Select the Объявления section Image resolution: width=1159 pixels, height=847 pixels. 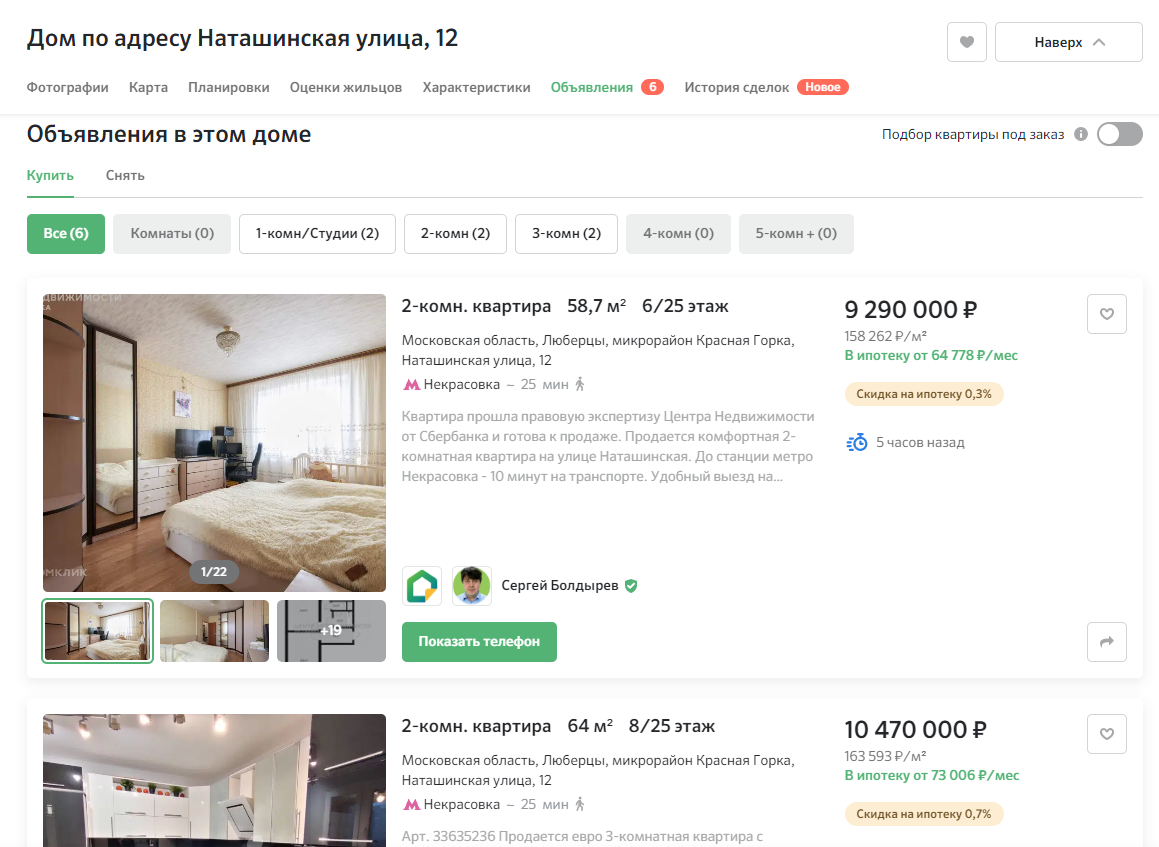[591, 87]
